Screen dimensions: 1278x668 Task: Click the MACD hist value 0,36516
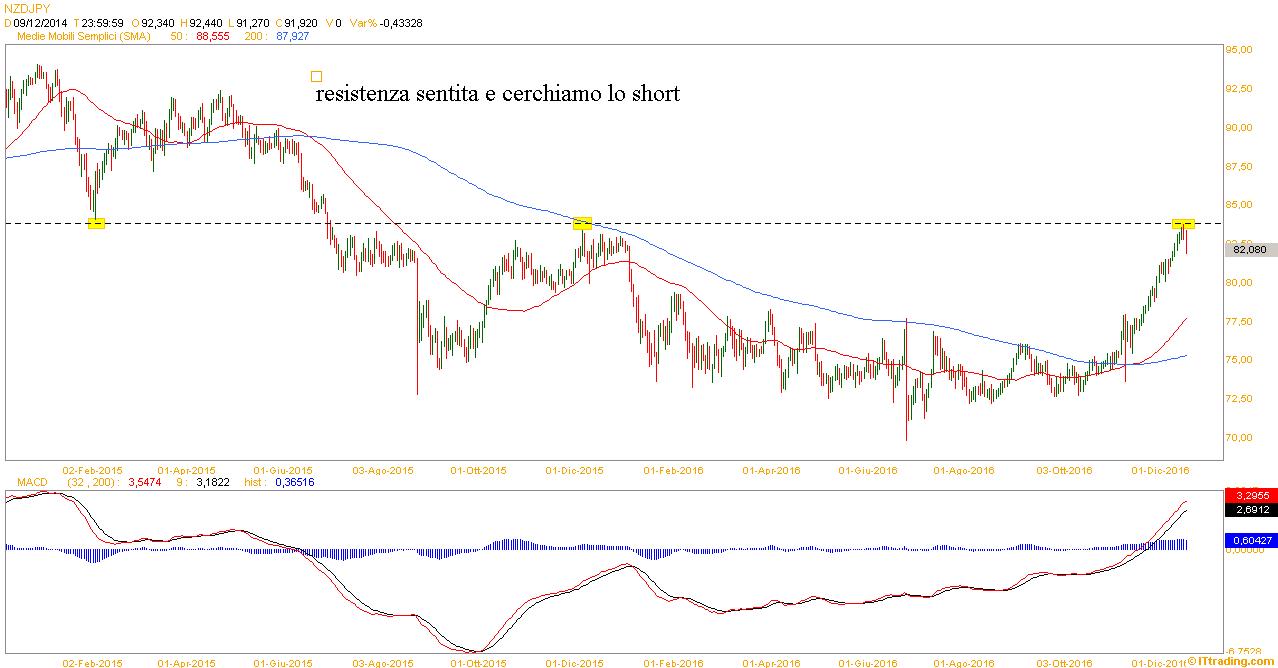(x=294, y=482)
